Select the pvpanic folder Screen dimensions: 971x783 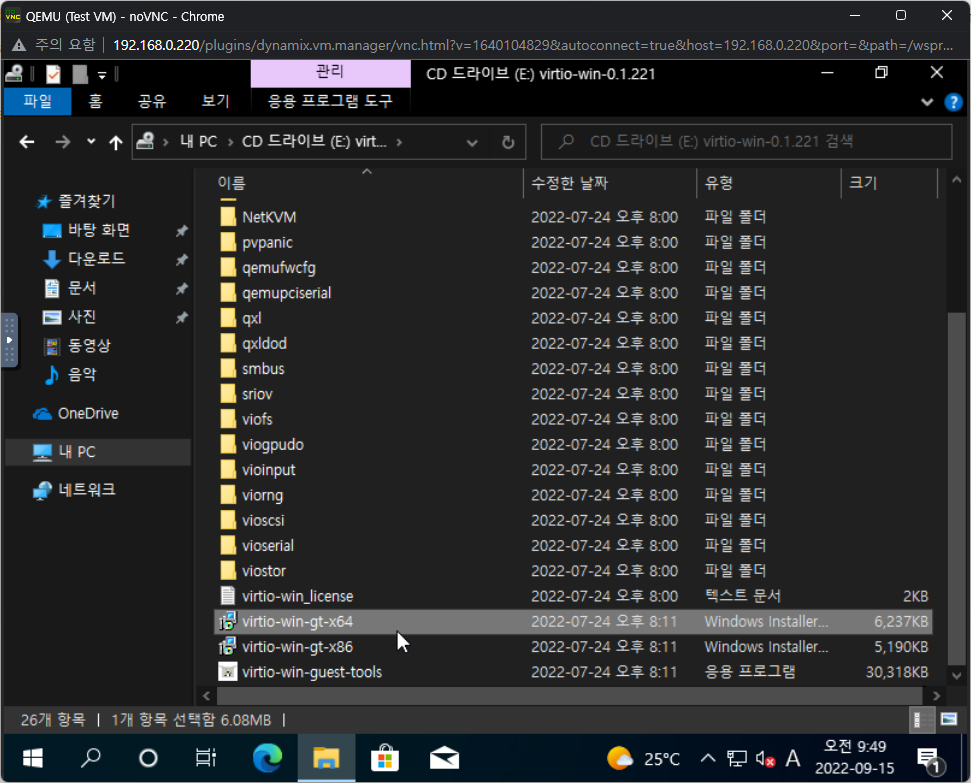coord(267,243)
